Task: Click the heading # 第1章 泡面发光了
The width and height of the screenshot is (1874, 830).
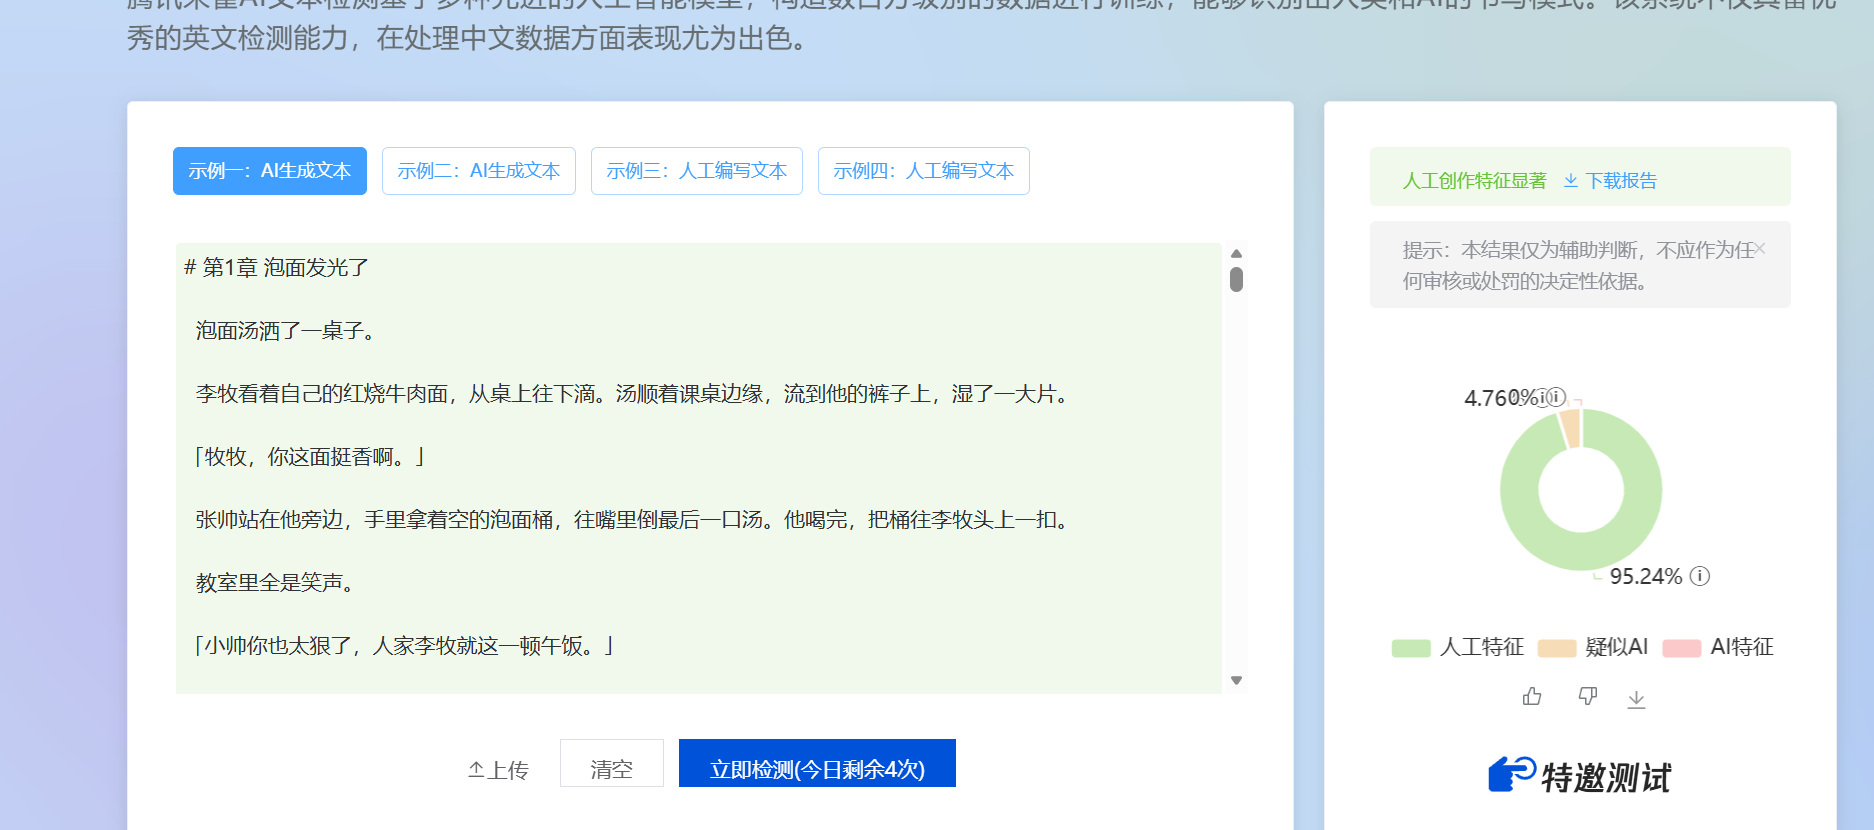Action: pos(277,268)
